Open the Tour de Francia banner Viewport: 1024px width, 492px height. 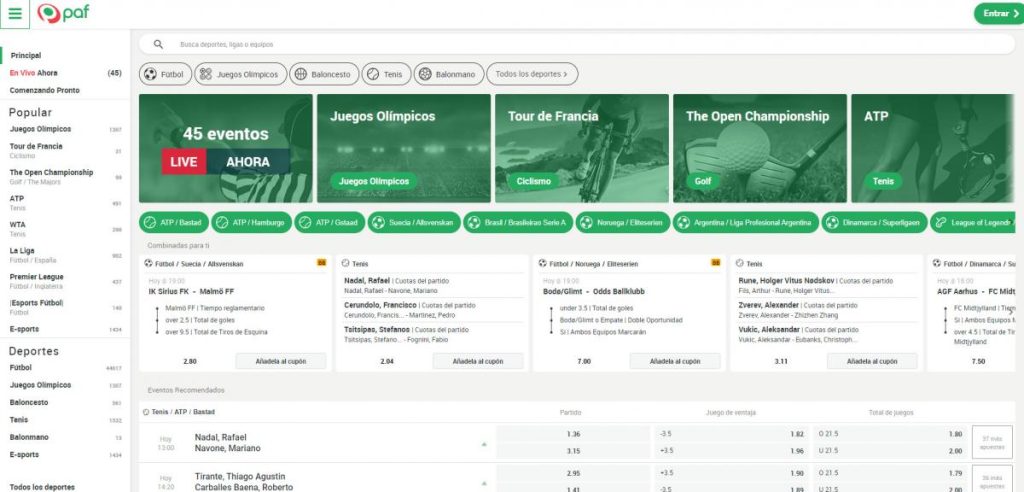pos(581,148)
